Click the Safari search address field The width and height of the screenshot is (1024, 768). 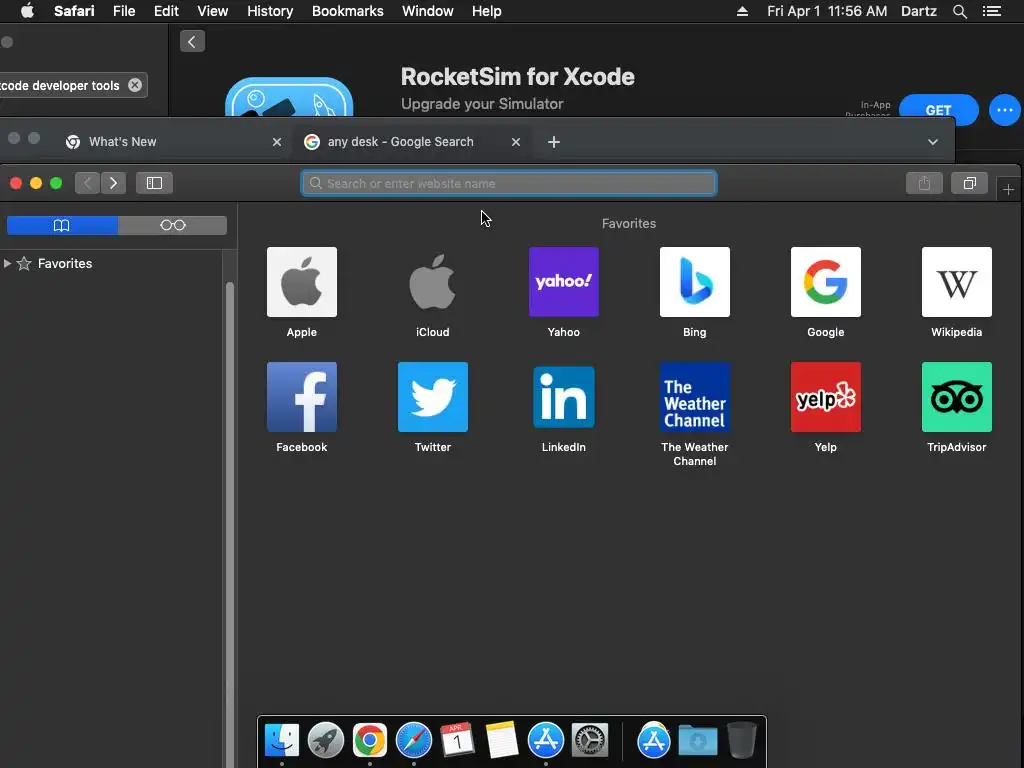[x=509, y=184]
